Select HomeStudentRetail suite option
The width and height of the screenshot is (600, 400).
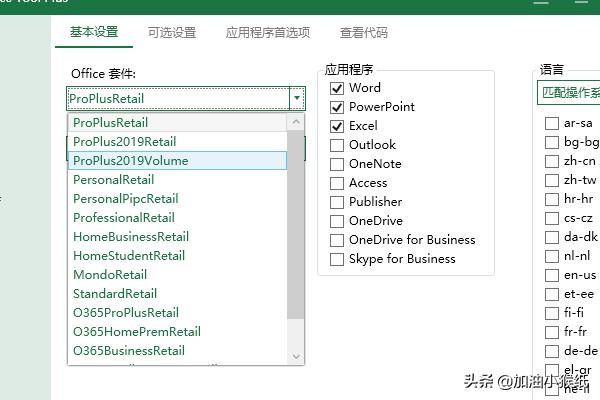pos(129,256)
